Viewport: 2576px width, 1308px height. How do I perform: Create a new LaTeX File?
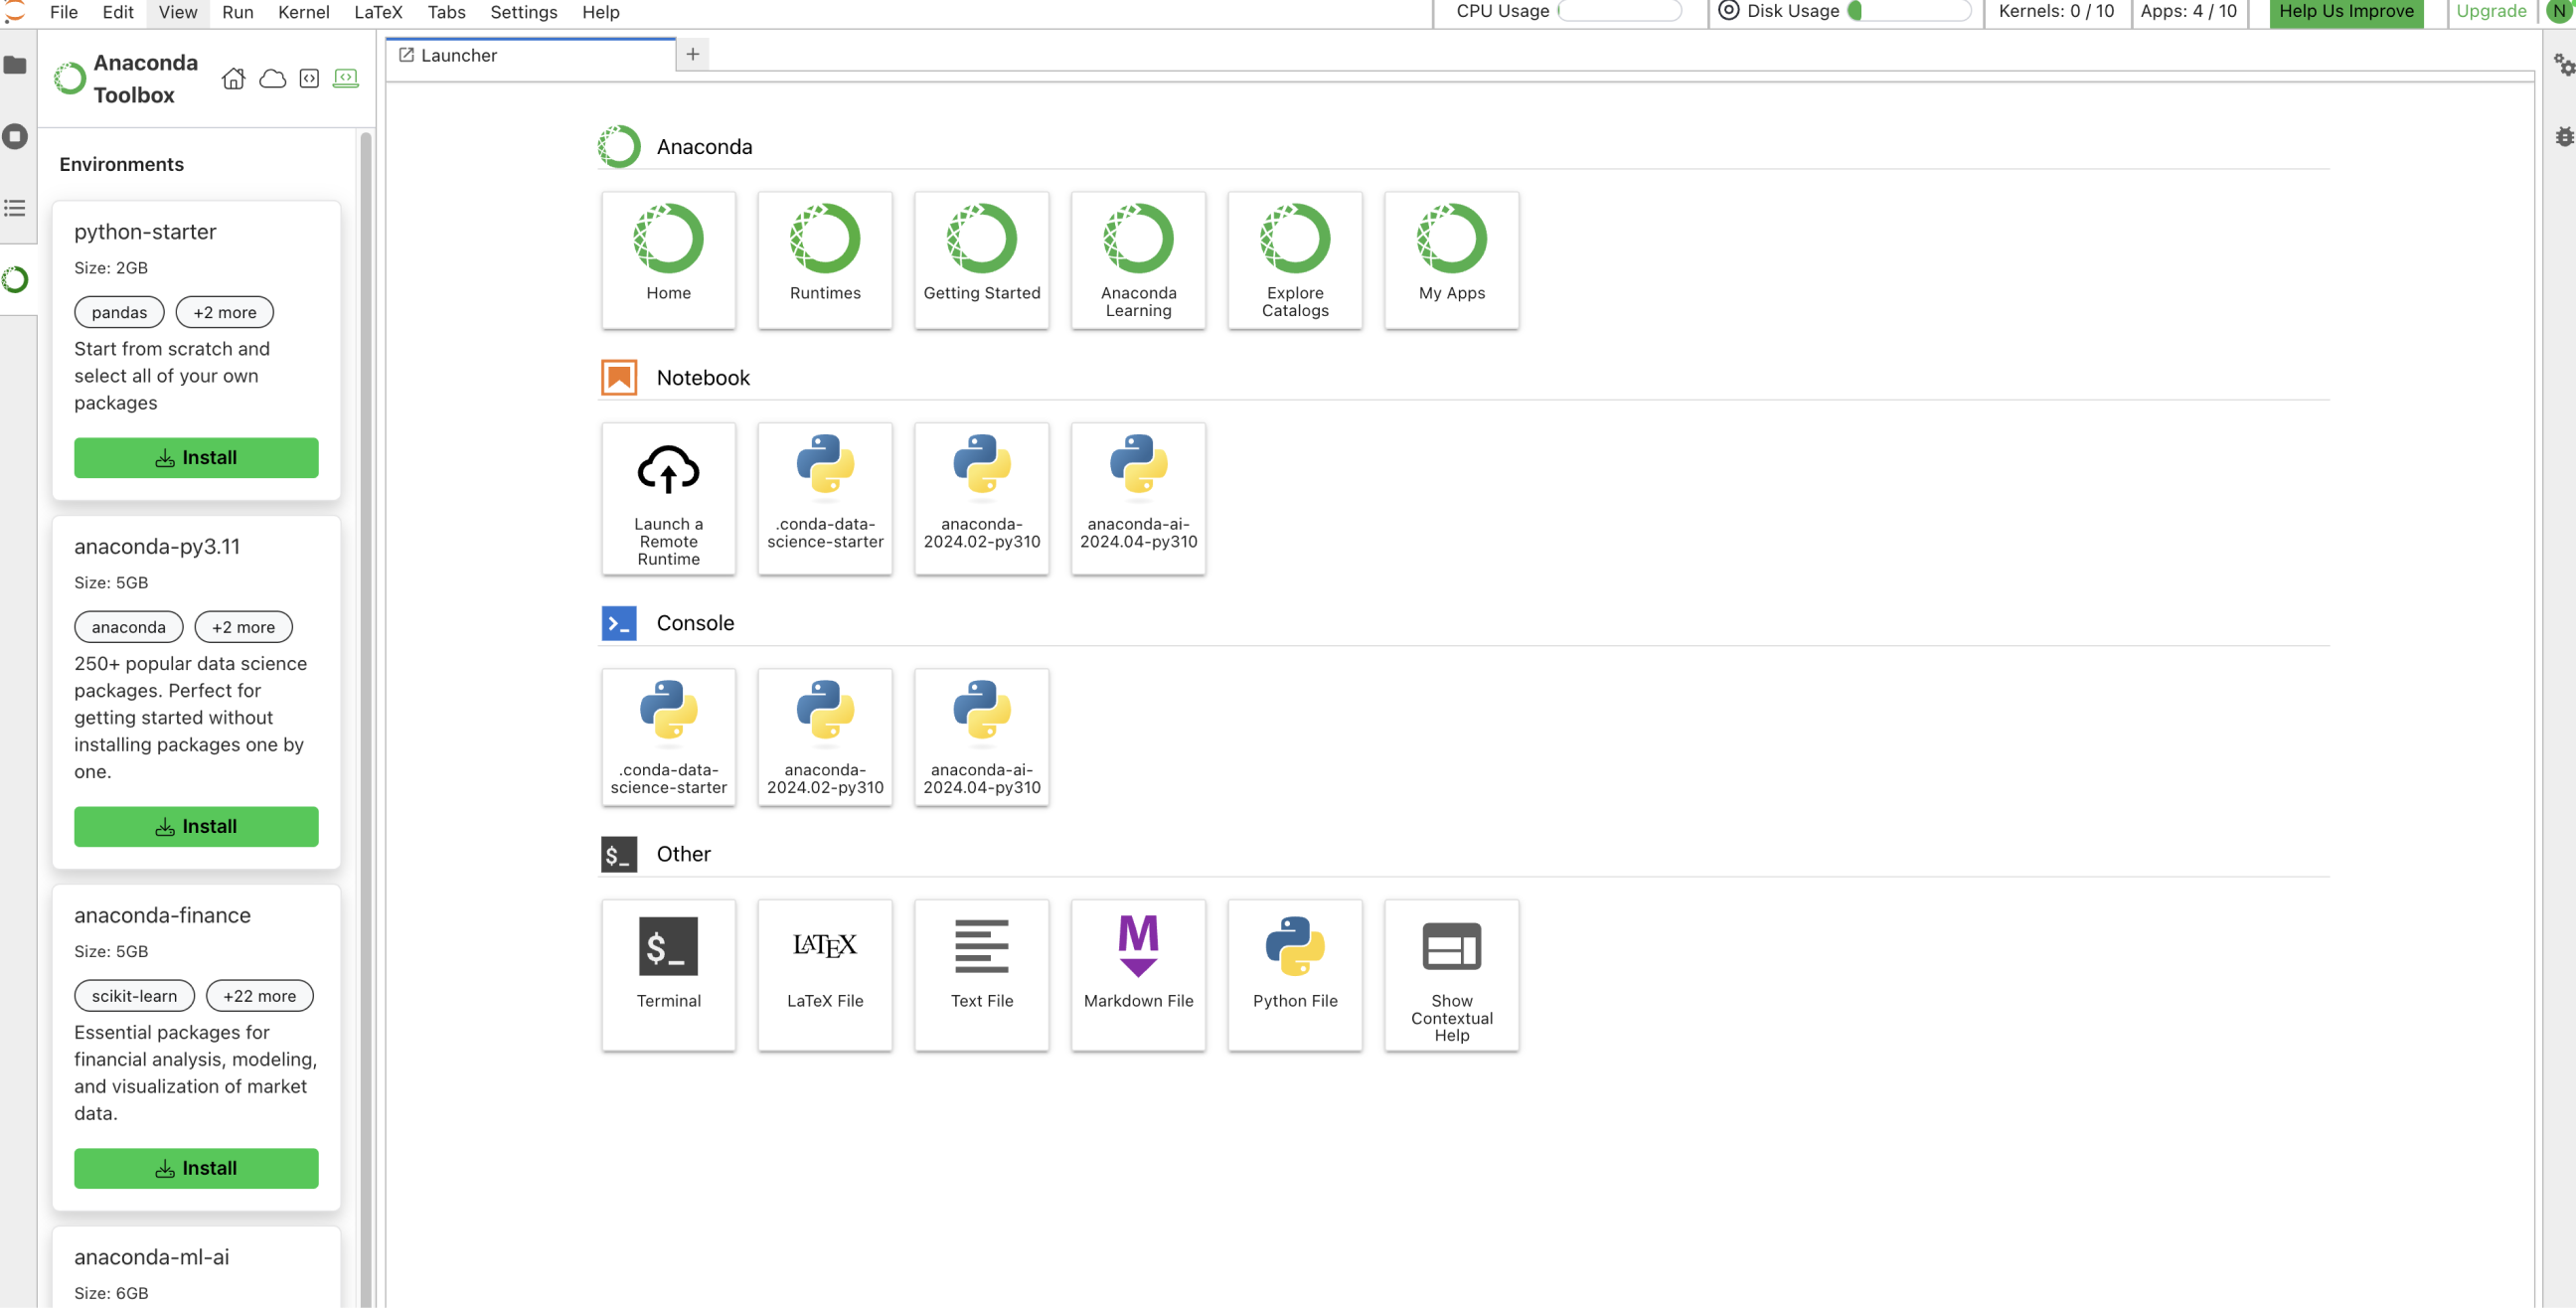pos(824,973)
